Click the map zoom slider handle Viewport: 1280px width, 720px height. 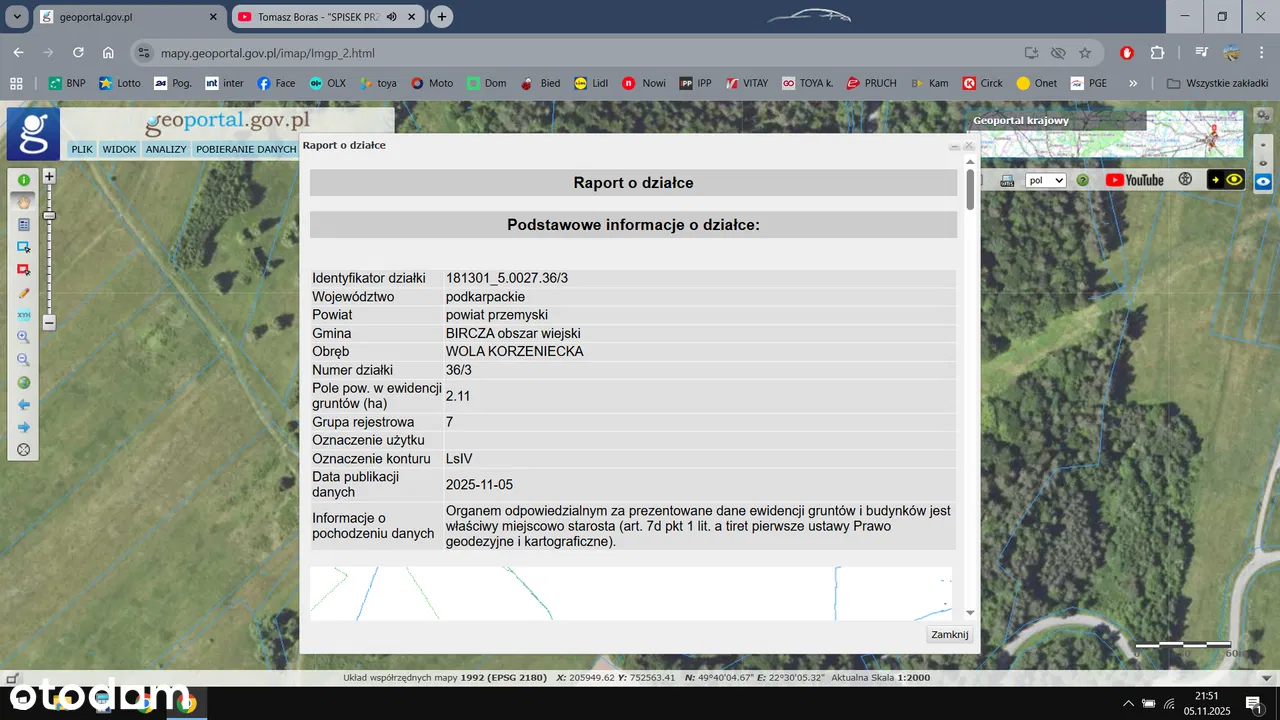click(49, 215)
